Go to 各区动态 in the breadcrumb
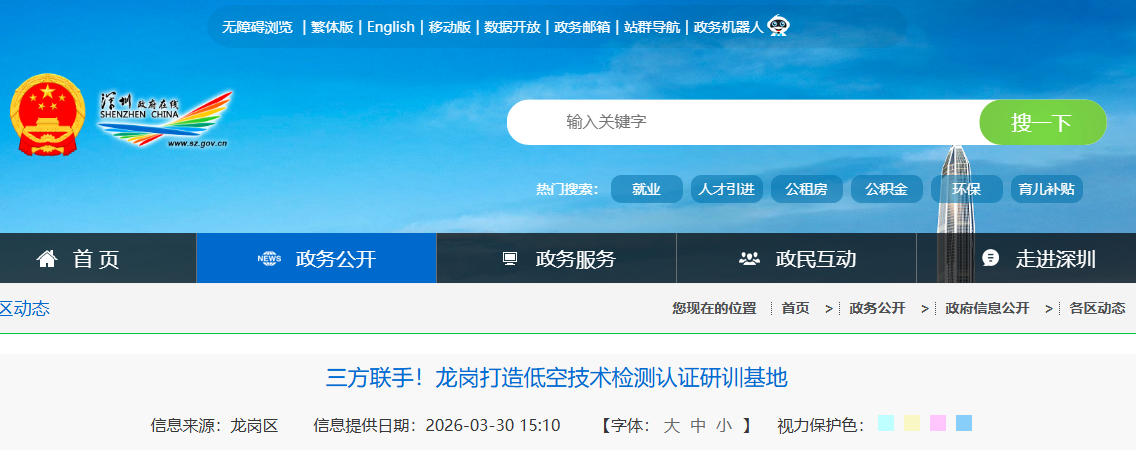1136x460 pixels. [1097, 309]
